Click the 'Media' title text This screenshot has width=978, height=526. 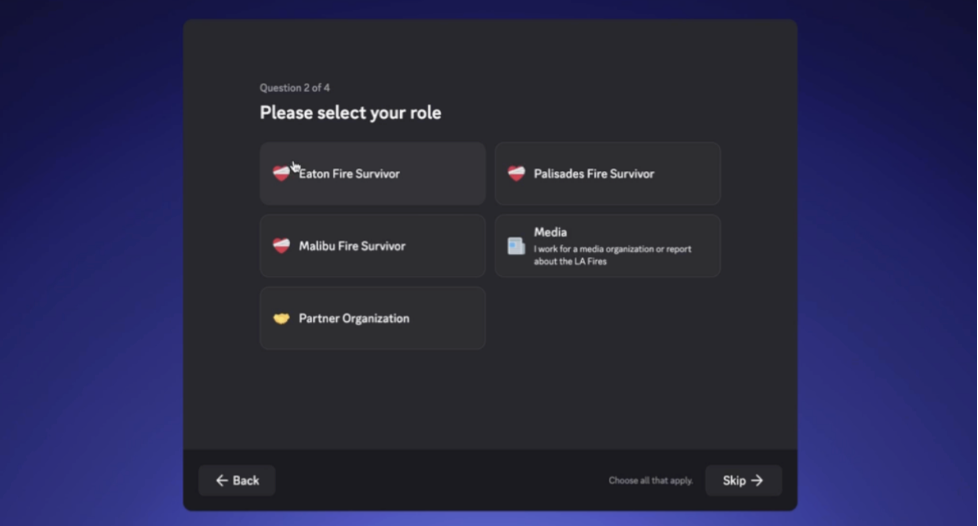coord(550,232)
